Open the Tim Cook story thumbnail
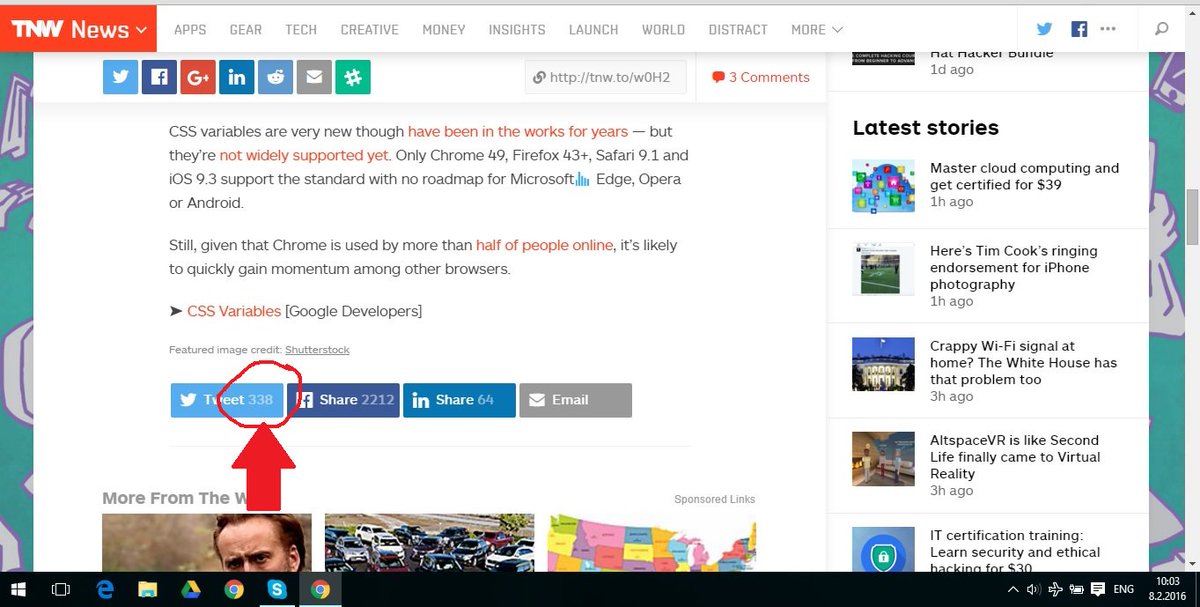 (884, 267)
